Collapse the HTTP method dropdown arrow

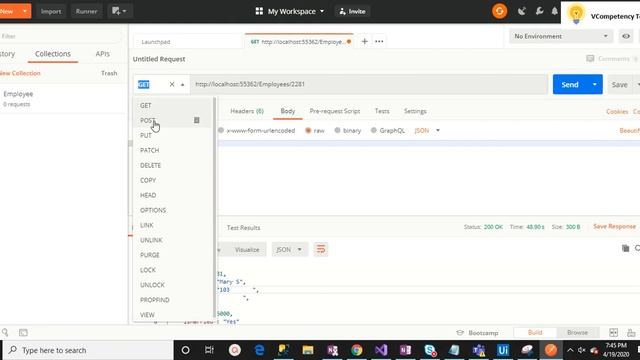tap(182, 84)
